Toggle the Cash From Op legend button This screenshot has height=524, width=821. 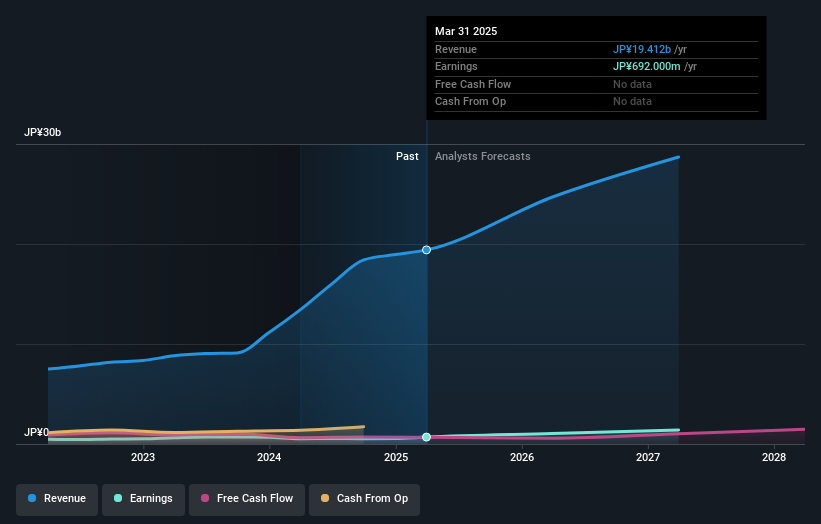coord(364,499)
